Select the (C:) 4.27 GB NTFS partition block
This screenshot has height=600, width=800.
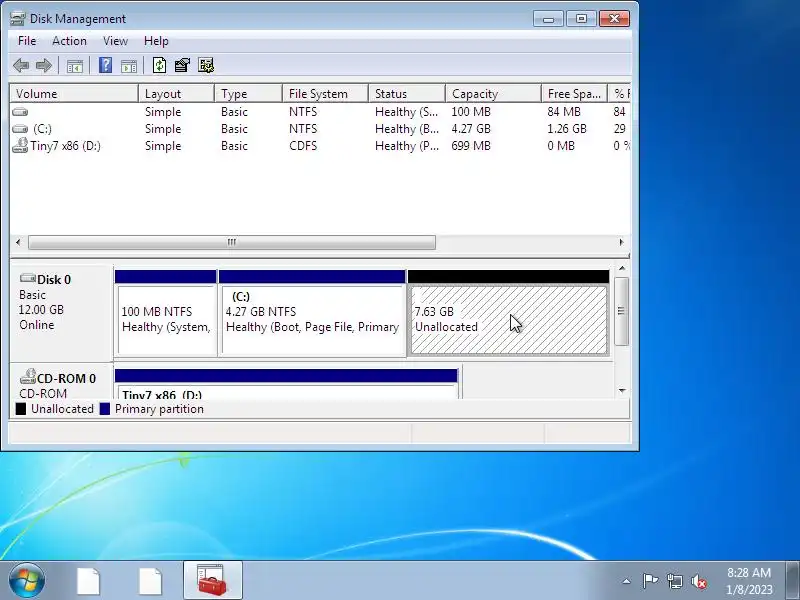[312, 312]
